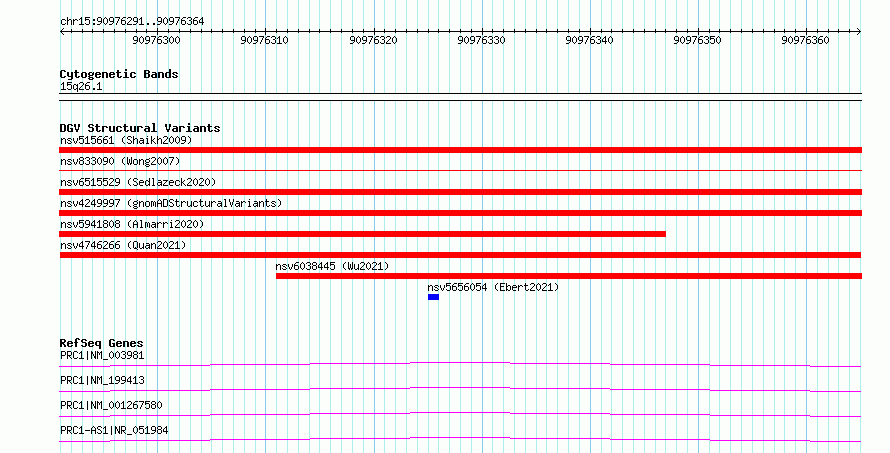Image resolution: width=890 pixels, height=453 pixels.
Task: Open the PRC1-AS1|NR_051984 gene label
Action: click(114, 430)
